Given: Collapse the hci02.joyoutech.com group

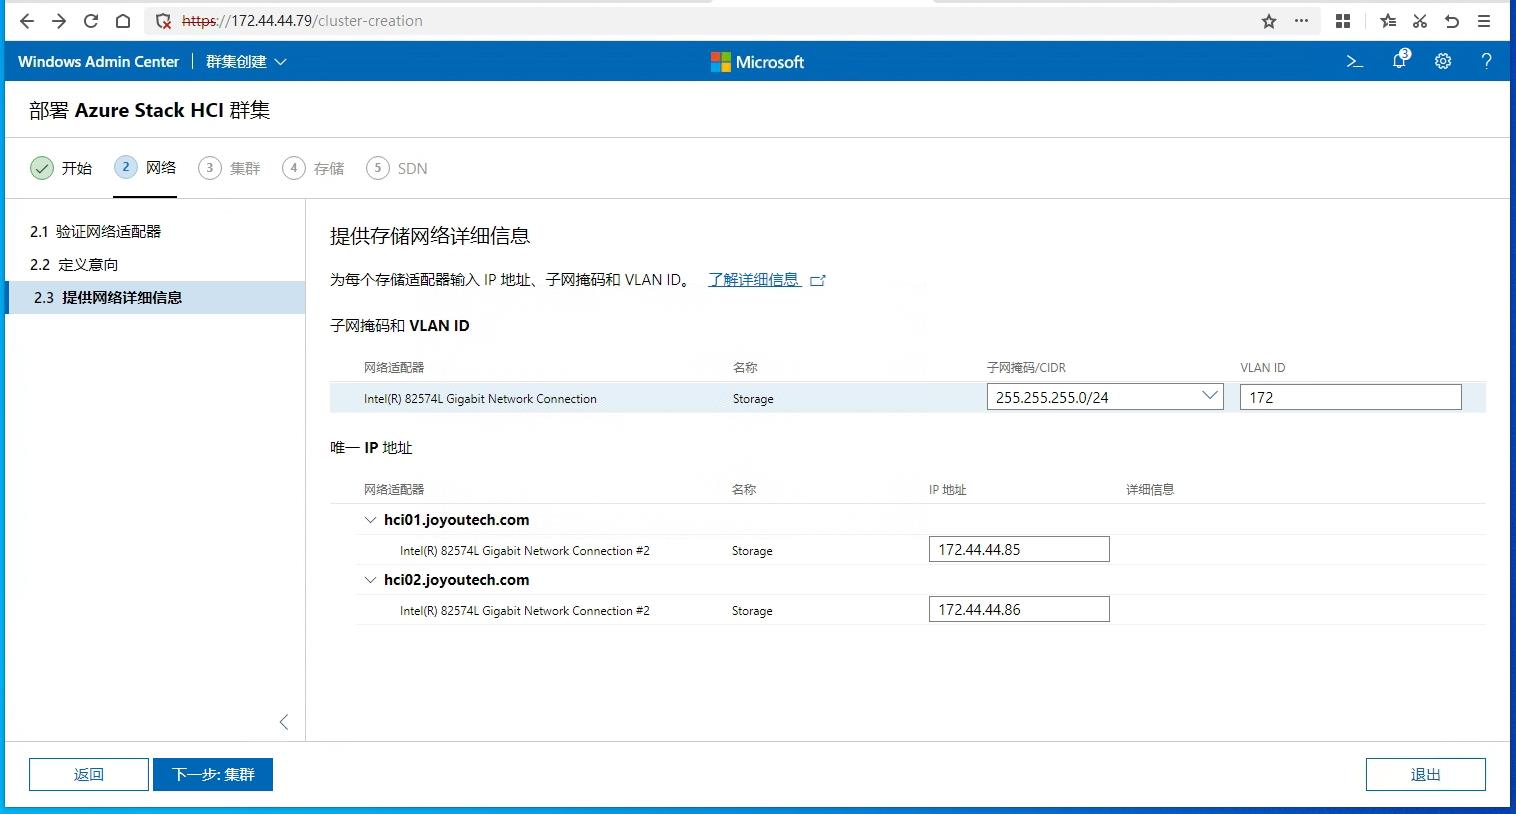Looking at the screenshot, I should pyautogui.click(x=371, y=580).
